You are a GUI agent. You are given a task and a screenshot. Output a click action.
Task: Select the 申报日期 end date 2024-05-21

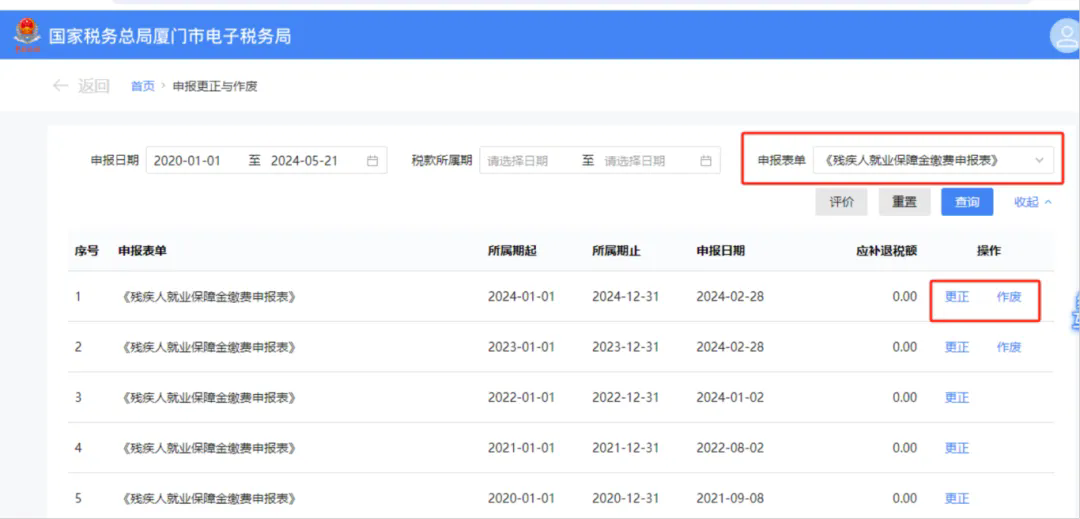304,161
